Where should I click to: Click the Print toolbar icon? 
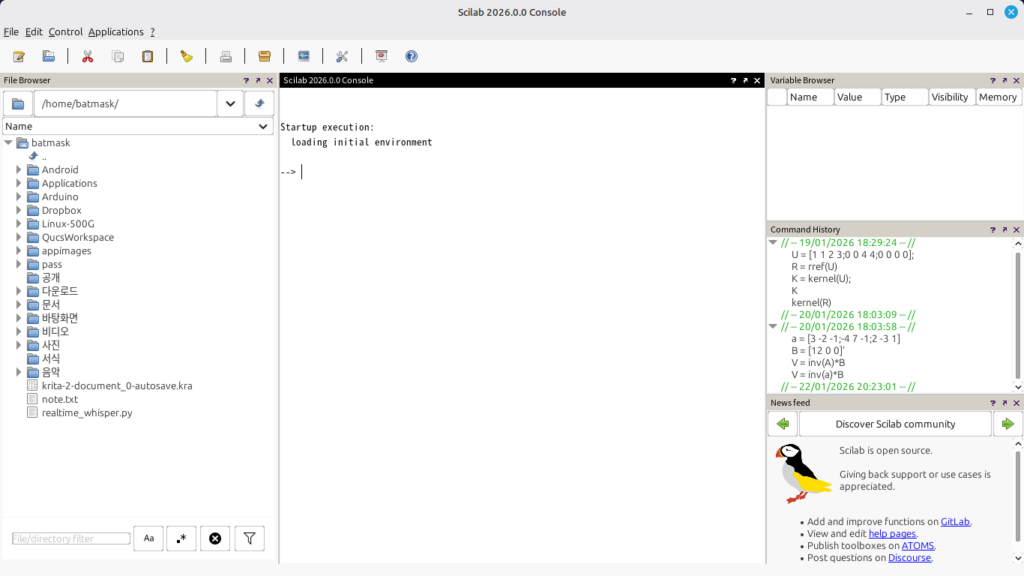[x=226, y=56]
